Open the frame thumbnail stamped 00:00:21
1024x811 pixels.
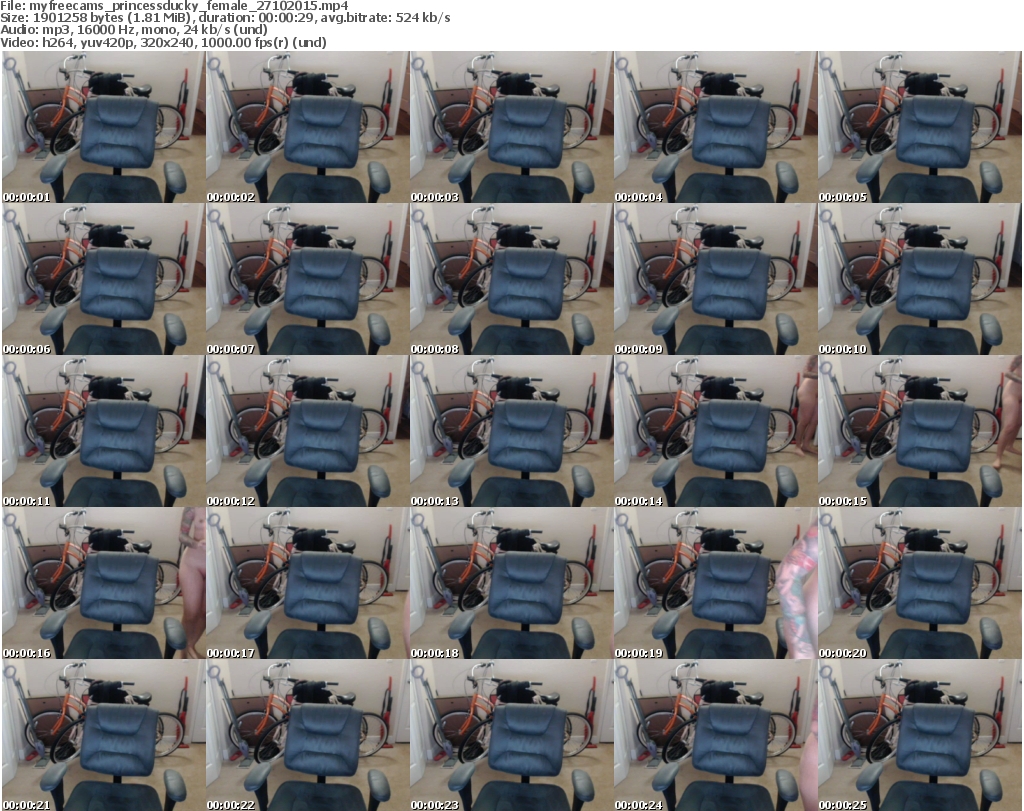click(x=104, y=735)
